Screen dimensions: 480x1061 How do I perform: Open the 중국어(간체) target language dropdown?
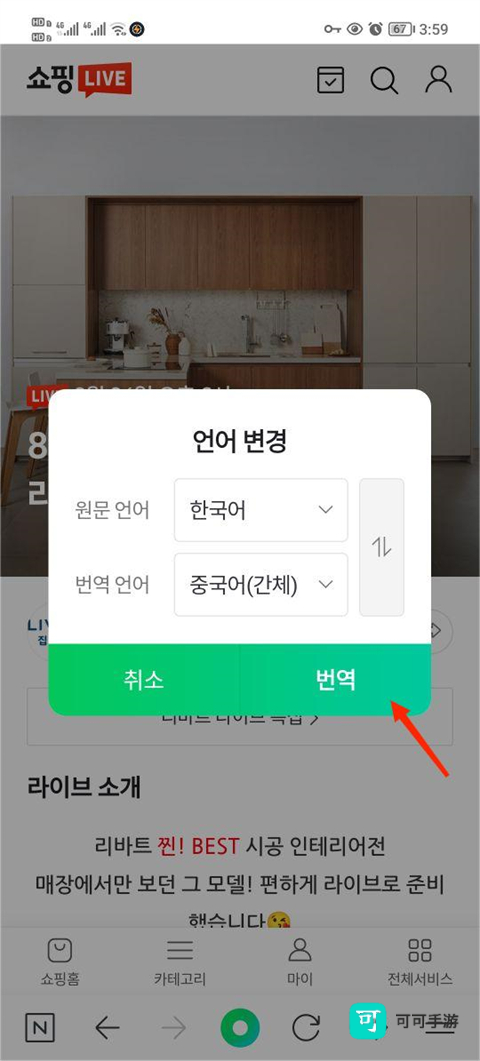point(261,585)
